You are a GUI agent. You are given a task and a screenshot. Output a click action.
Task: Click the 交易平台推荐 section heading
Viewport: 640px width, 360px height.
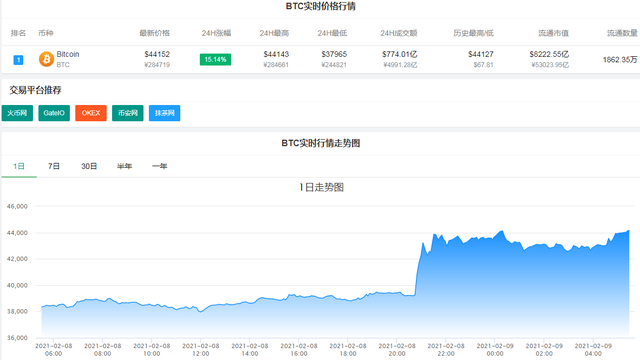tap(36, 90)
